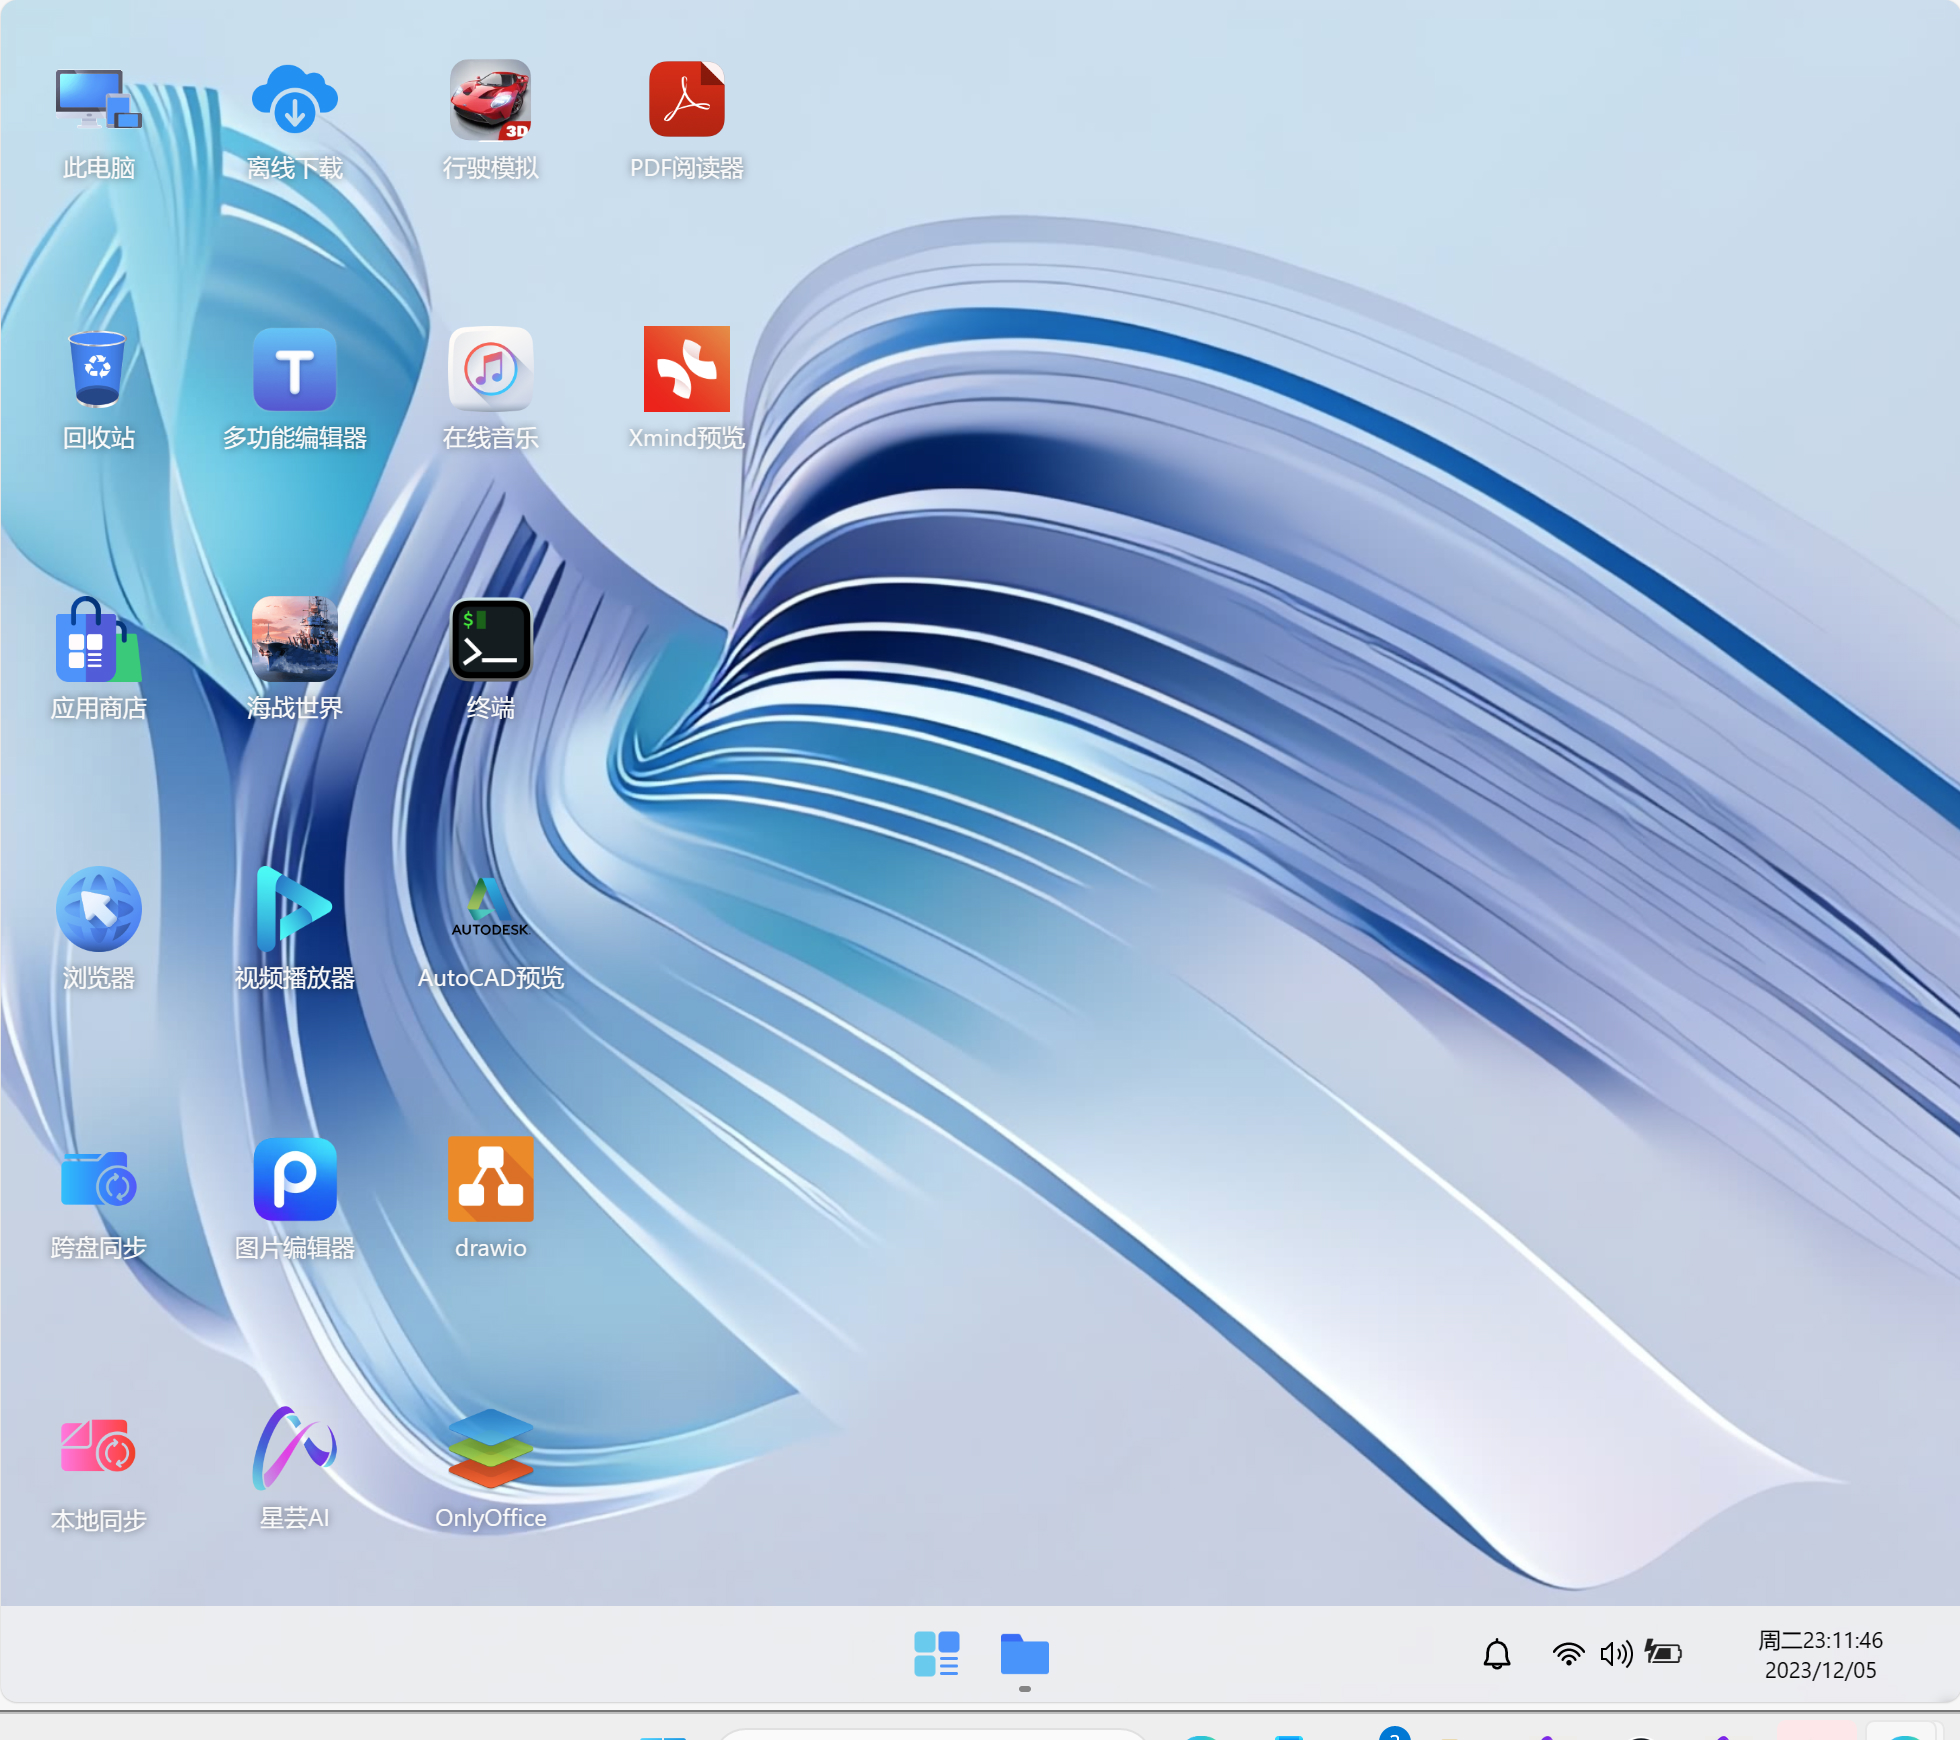Open the taskbar start menu grid icon
The image size is (1960, 1740).
(x=936, y=1654)
